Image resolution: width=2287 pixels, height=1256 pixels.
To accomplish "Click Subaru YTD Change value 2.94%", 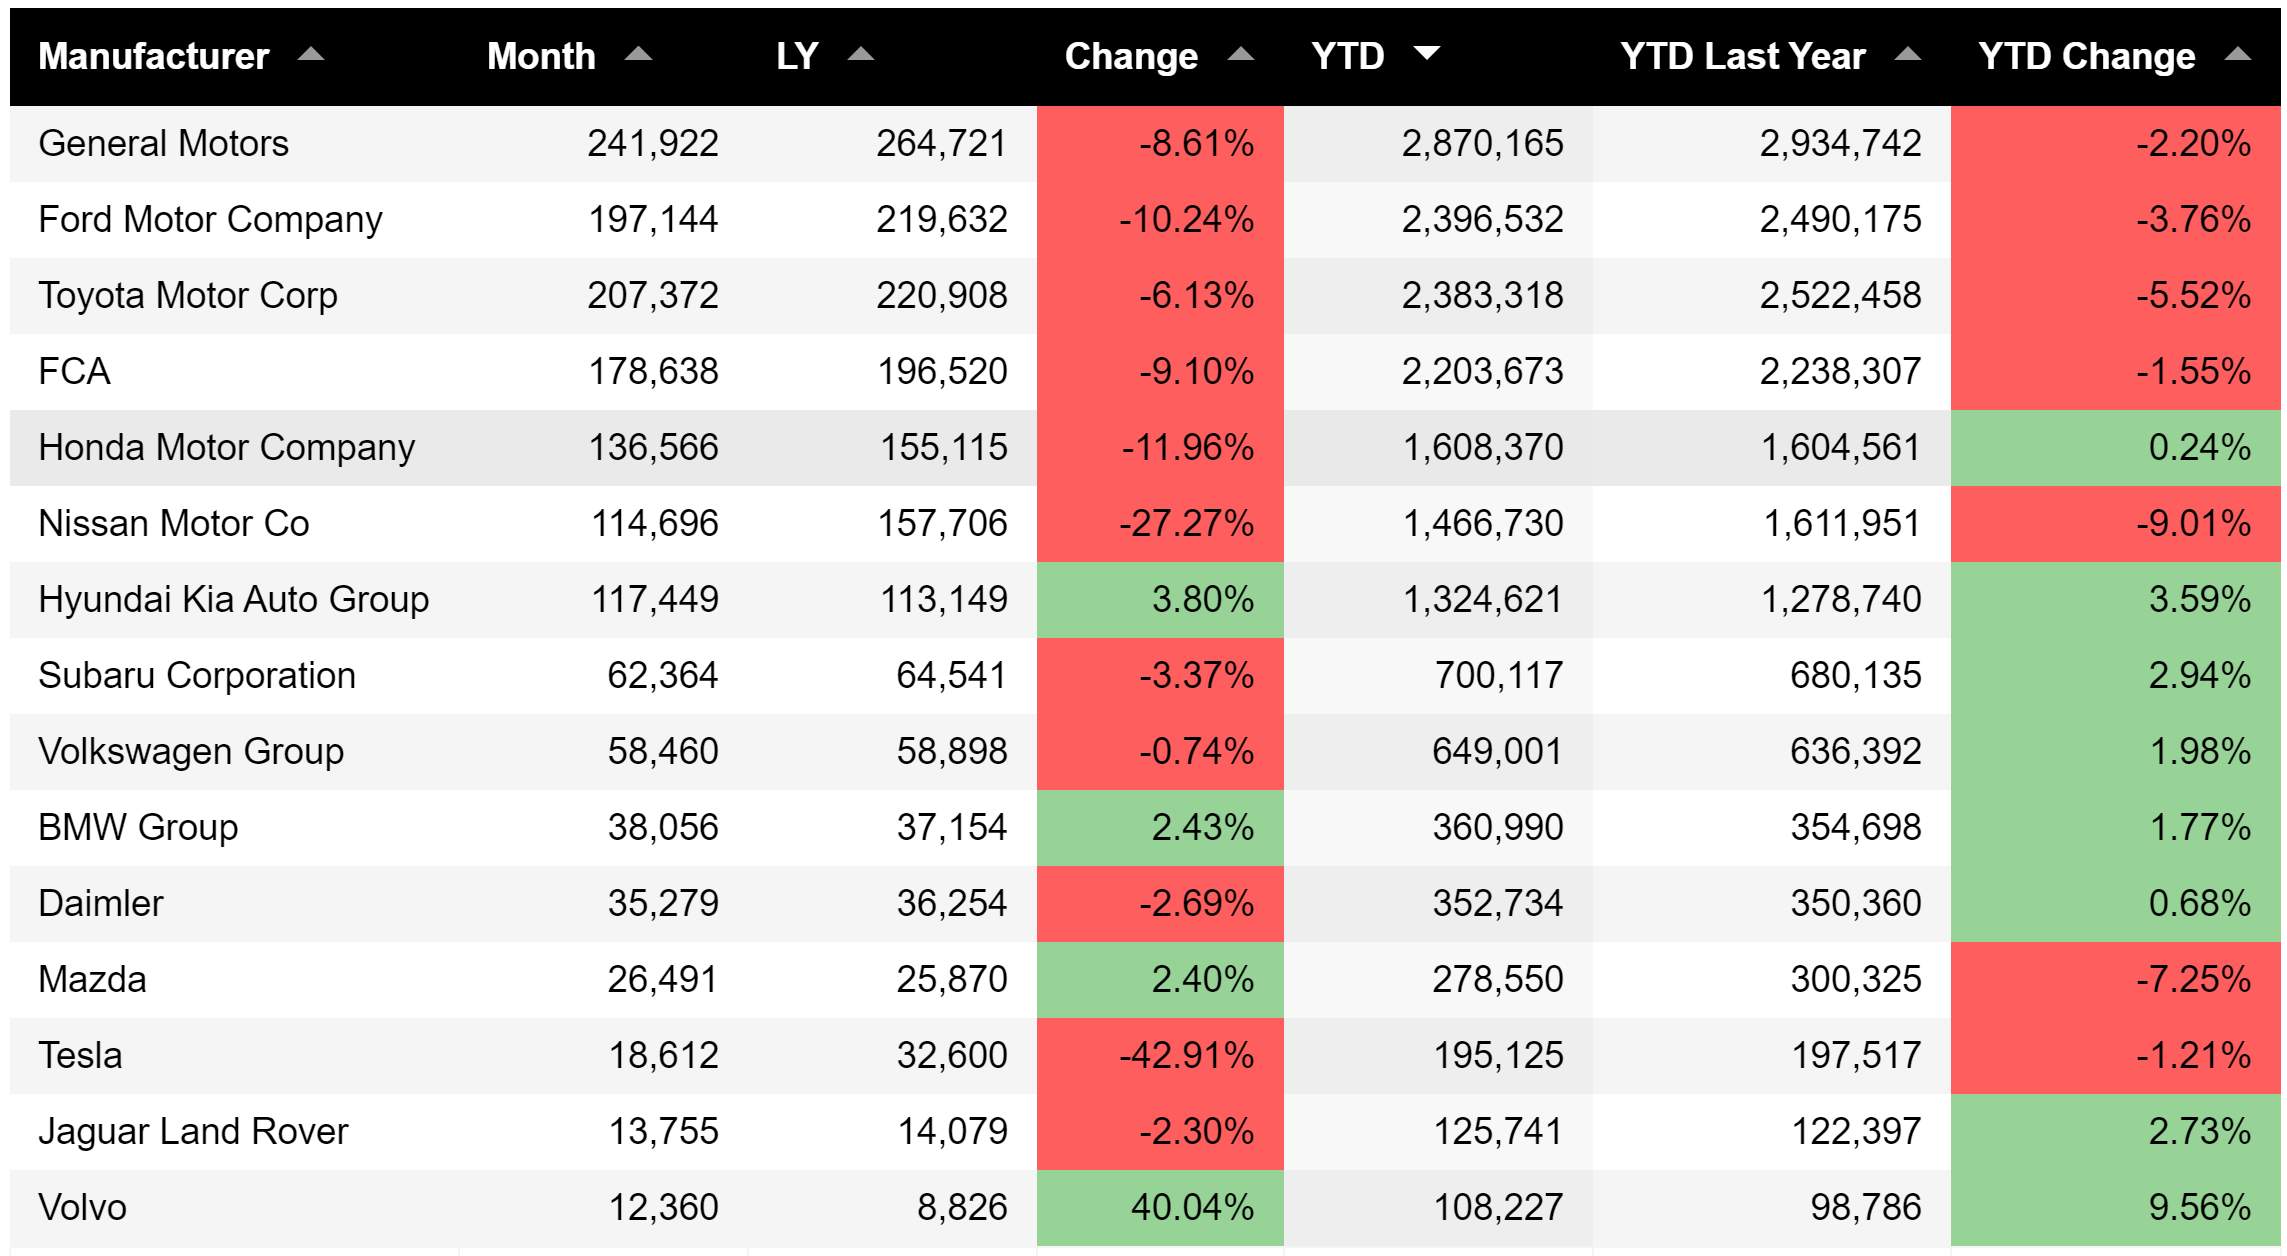I will click(2200, 675).
